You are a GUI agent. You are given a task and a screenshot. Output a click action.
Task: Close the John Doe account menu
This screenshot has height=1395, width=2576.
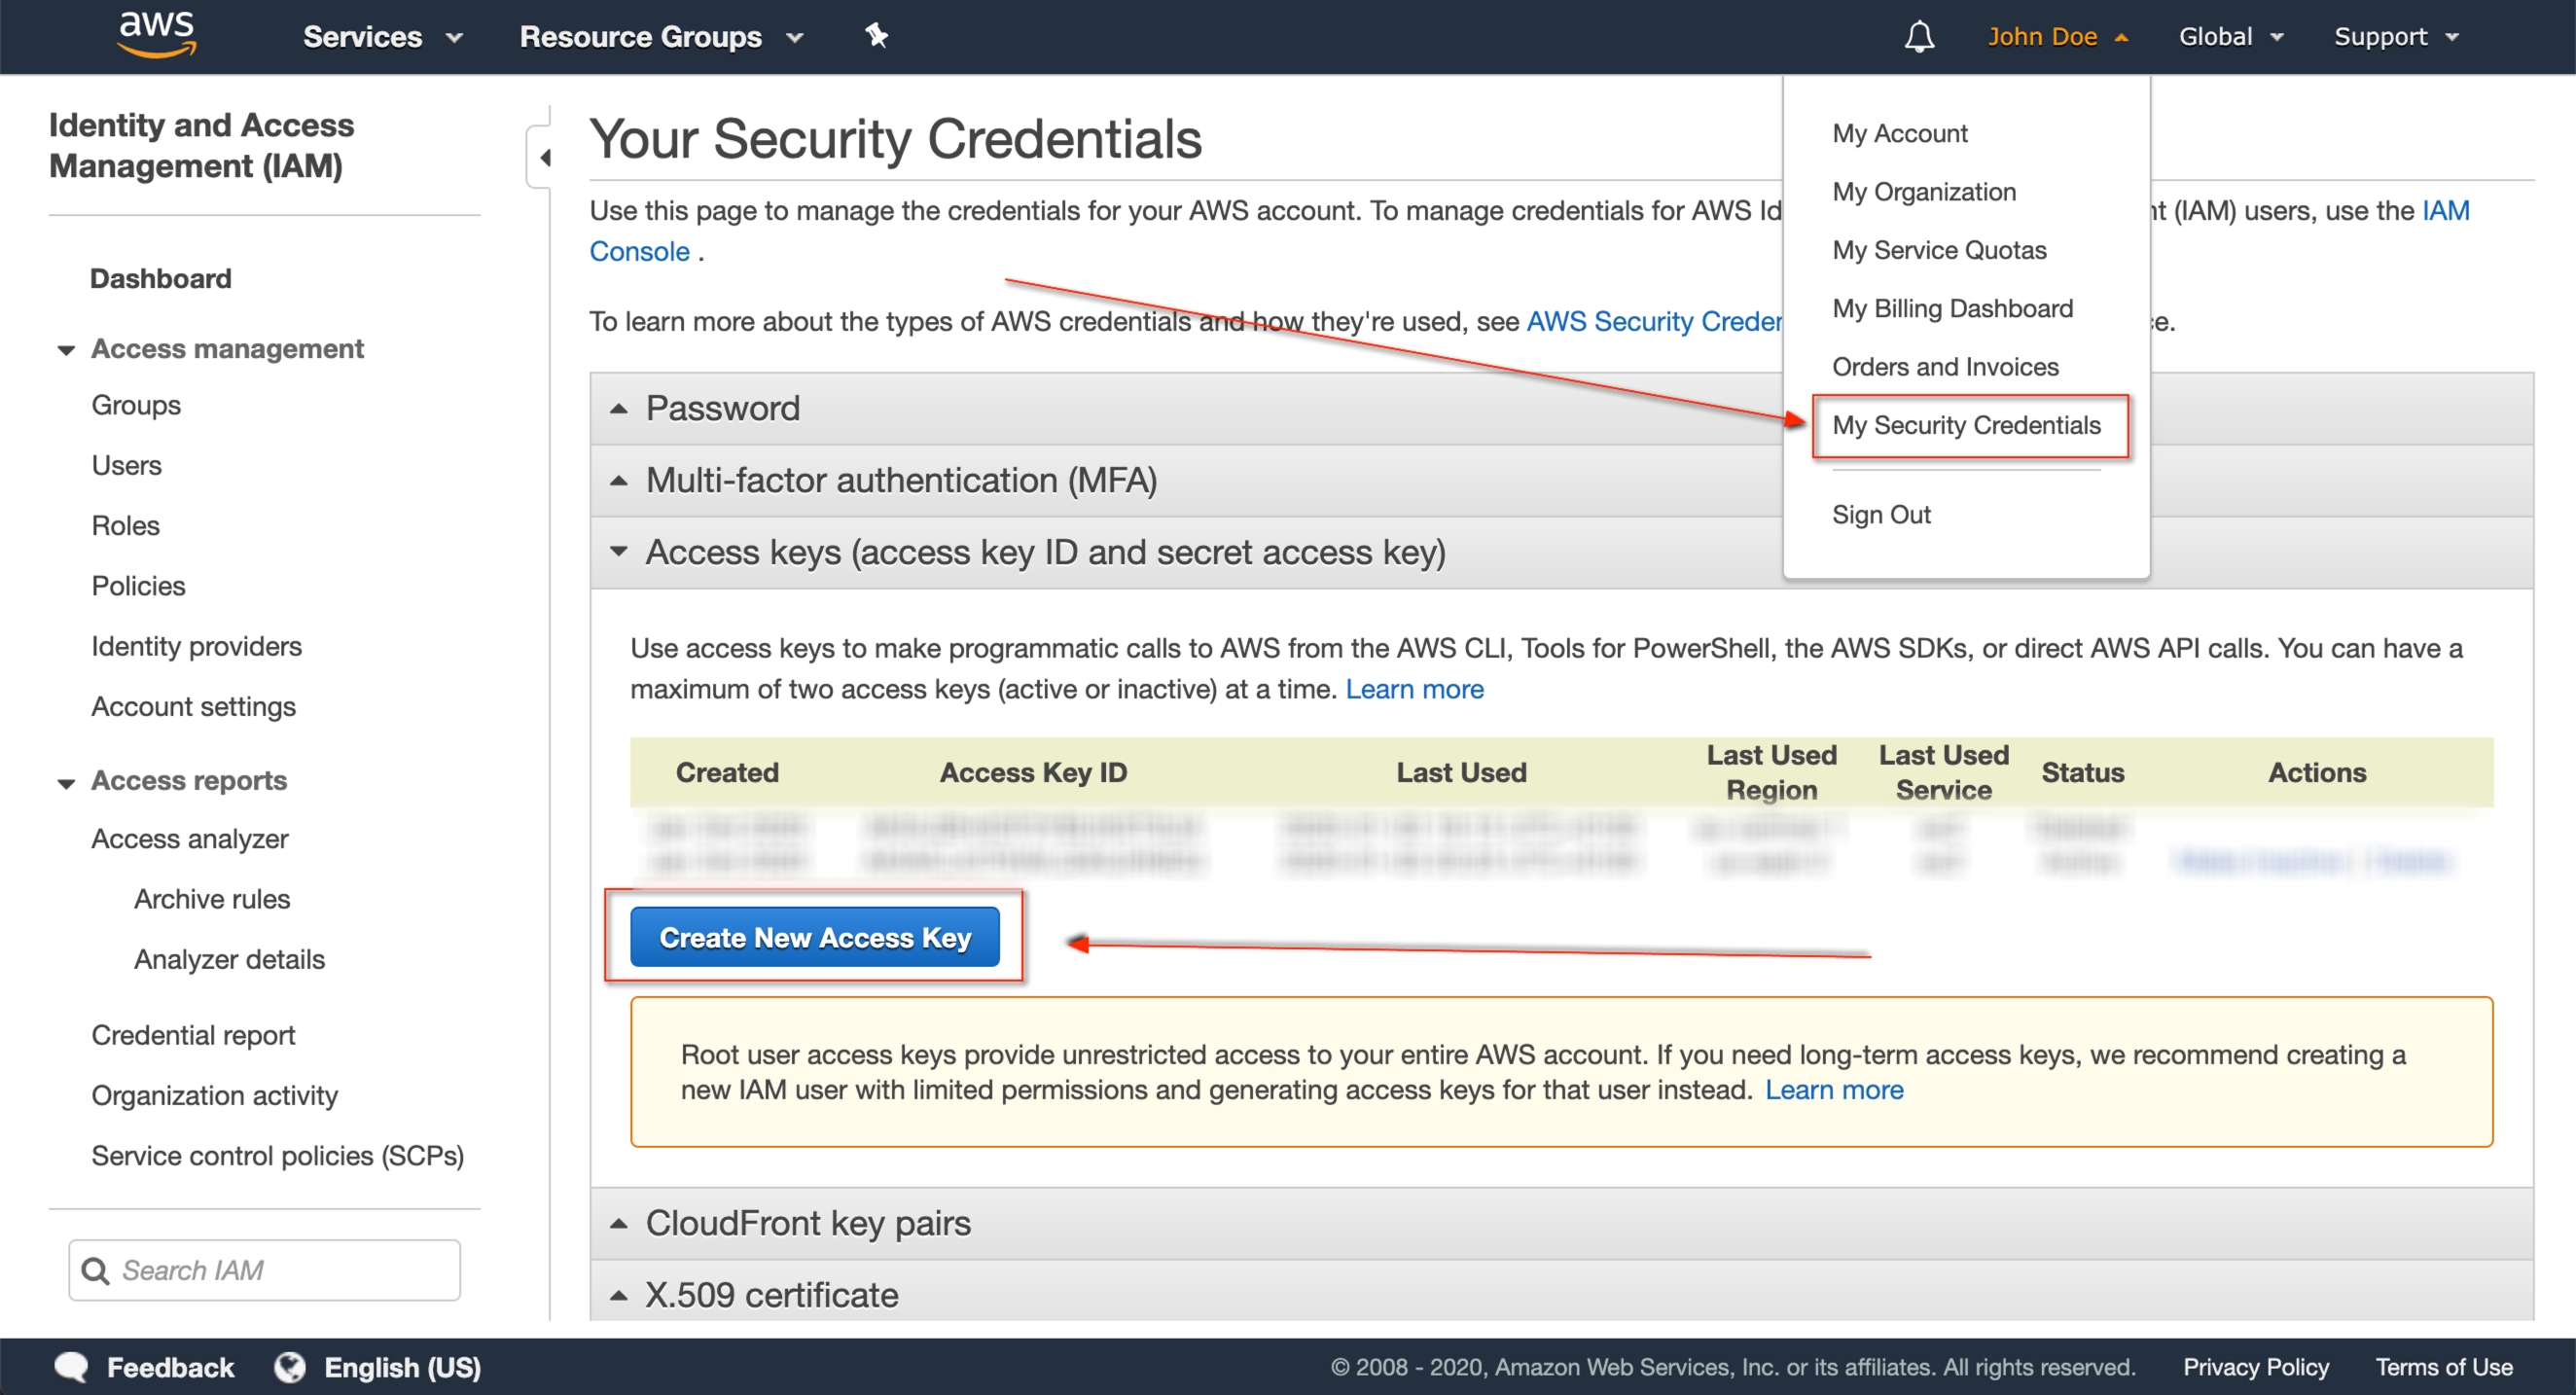click(x=2057, y=37)
